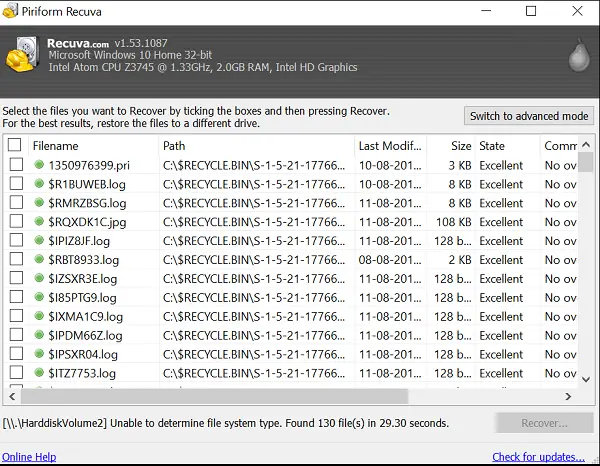Tick checkbox for $IXMA1C9.log
This screenshot has width=600, height=466.
(x=16, y=316)
